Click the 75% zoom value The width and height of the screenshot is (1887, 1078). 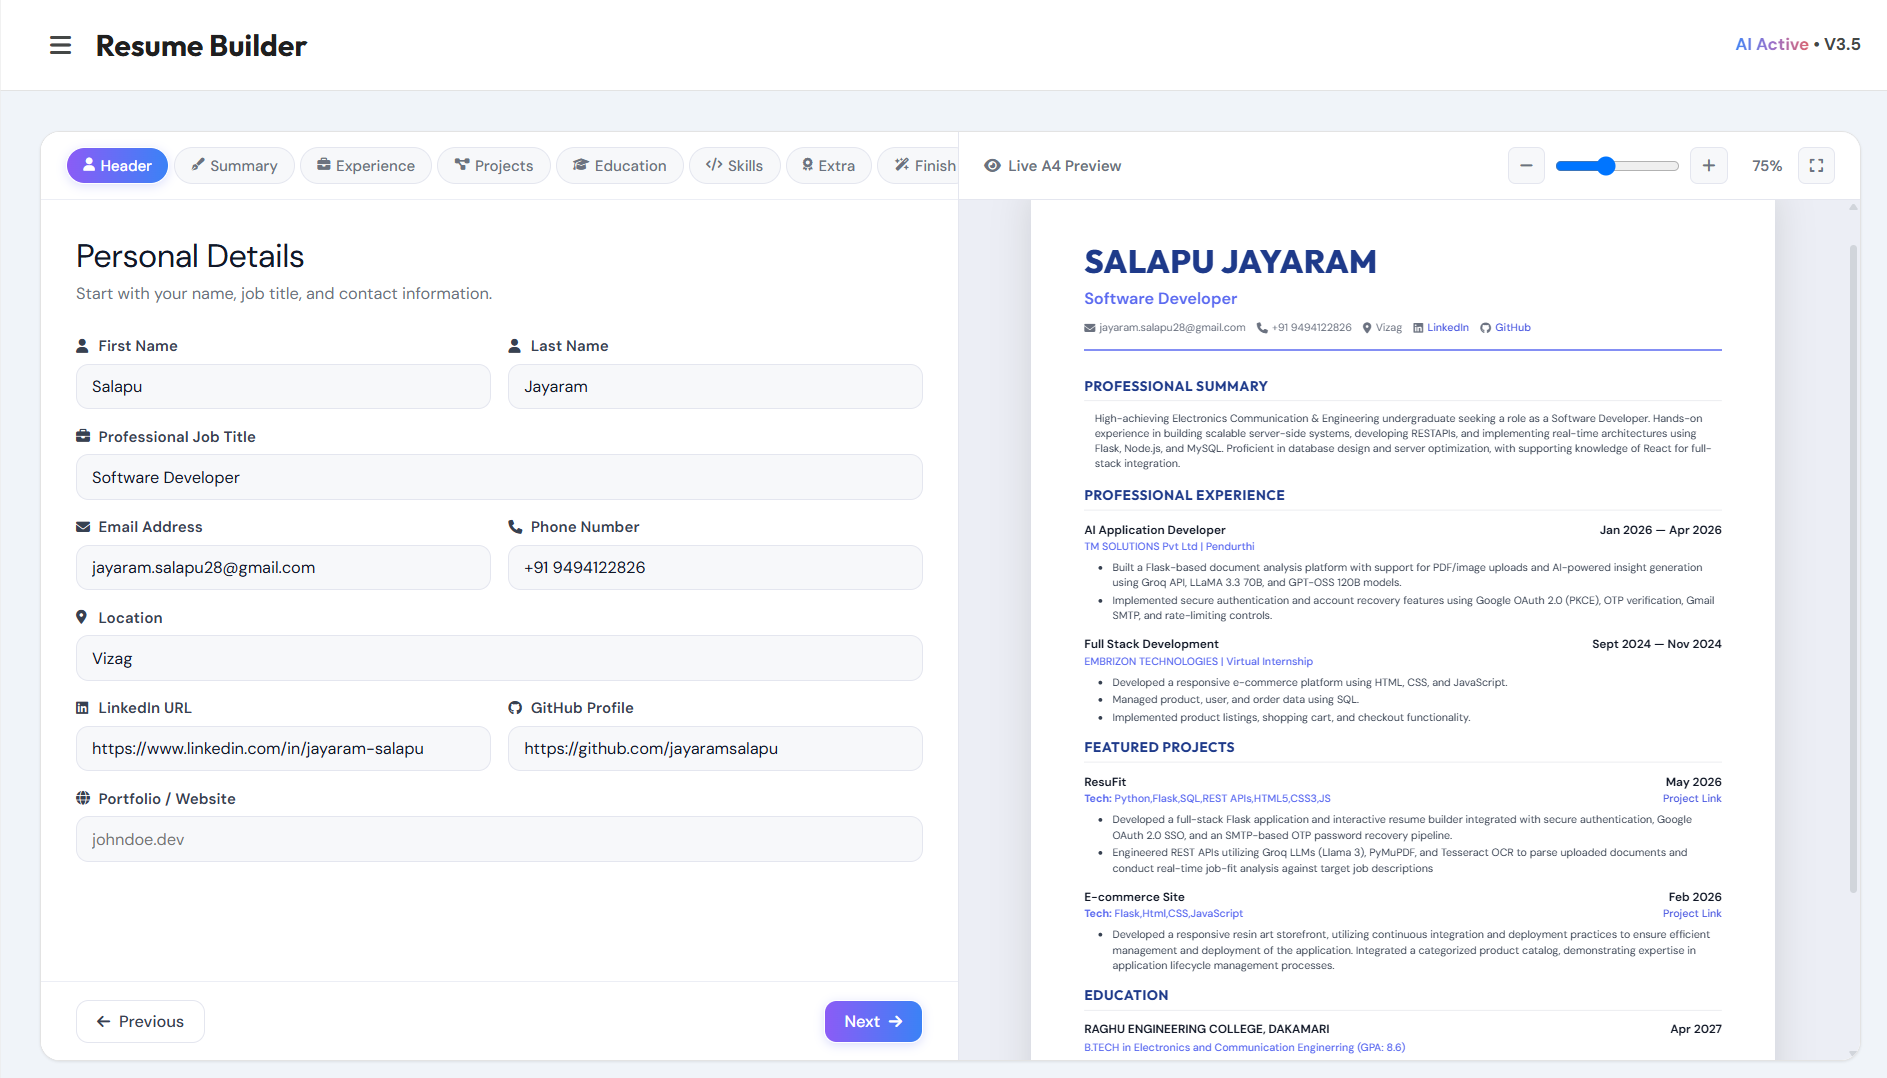pyautogui.click(x=1767, y=166)
